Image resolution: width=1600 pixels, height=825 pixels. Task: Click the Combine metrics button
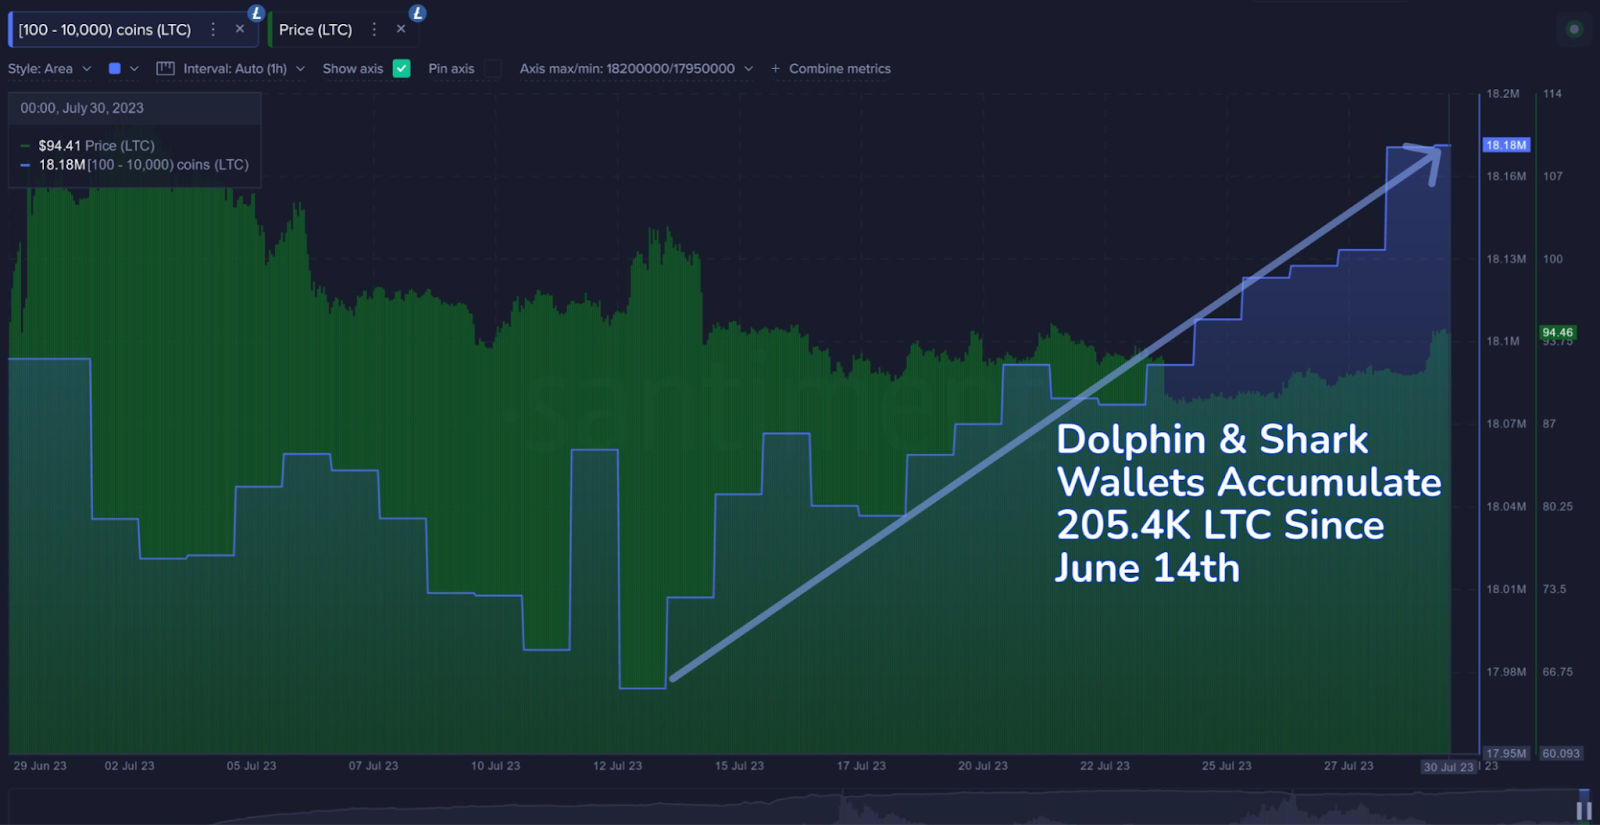[x=840, y=69]
